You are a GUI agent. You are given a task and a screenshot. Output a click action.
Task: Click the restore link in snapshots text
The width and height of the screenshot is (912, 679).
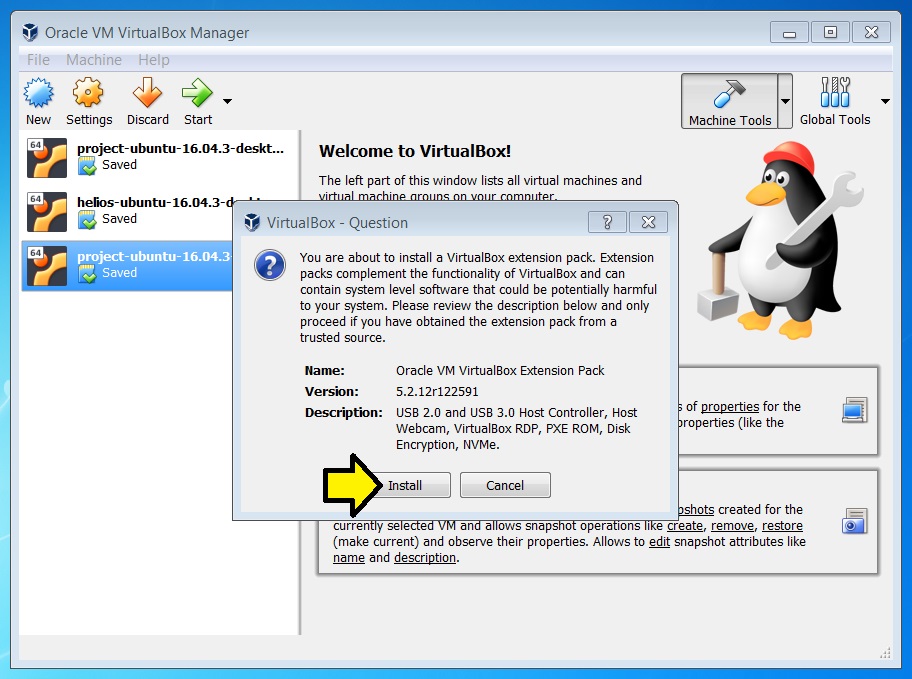[782, 526]
